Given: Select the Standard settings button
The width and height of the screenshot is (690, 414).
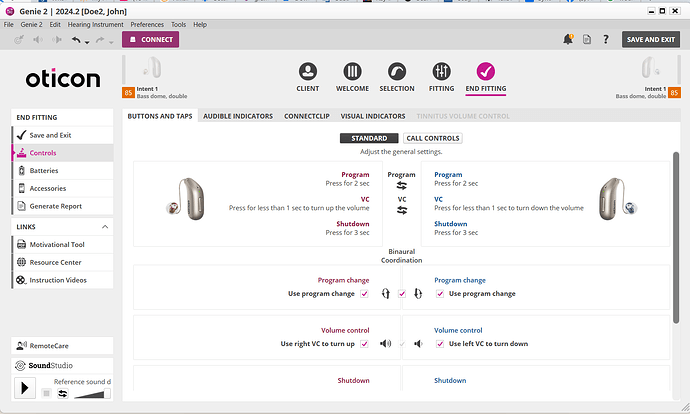Looking at the screenshot, I should coord(369,138).
